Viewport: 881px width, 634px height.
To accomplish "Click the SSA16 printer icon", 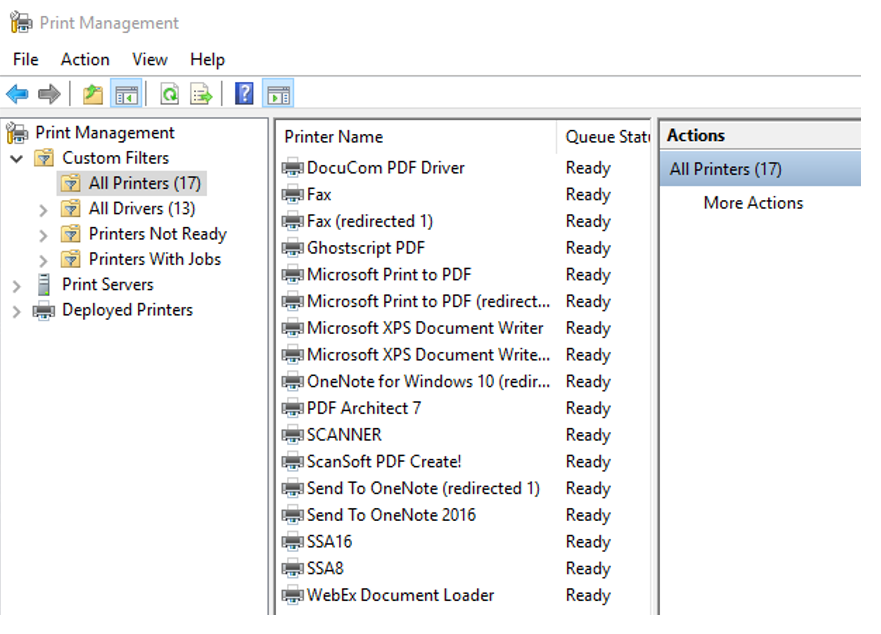I will [x=293, y=541].
